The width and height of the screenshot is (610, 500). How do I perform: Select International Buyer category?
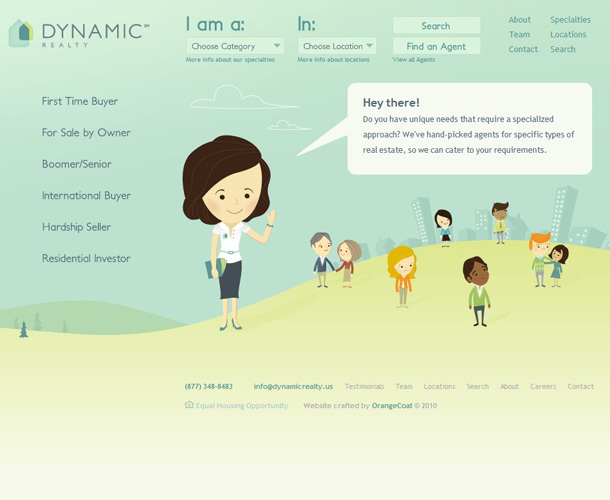(x=86, y=195)
